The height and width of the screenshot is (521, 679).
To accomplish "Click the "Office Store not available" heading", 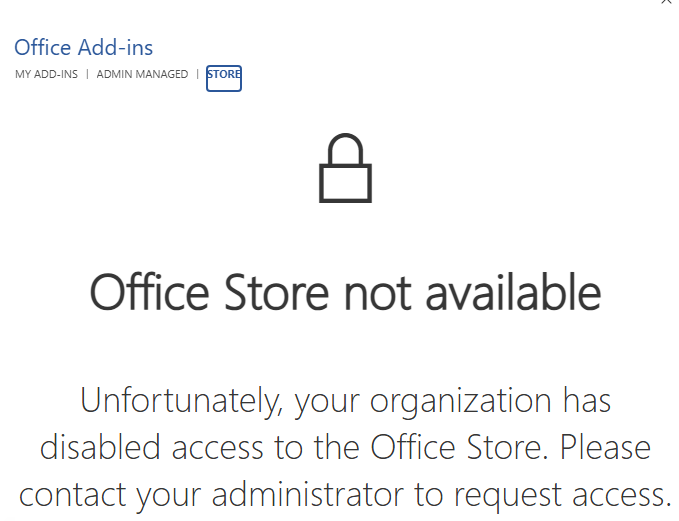I will pyautogui.click(x=345, y=292).
